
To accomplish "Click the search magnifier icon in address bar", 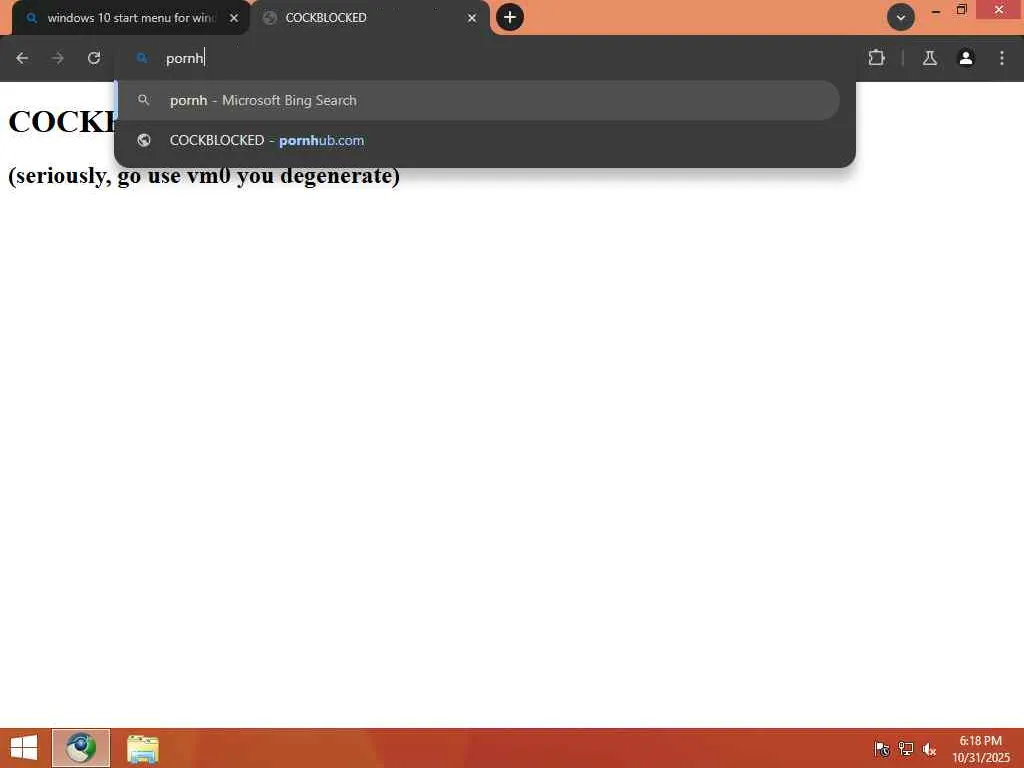I will 142,58.
